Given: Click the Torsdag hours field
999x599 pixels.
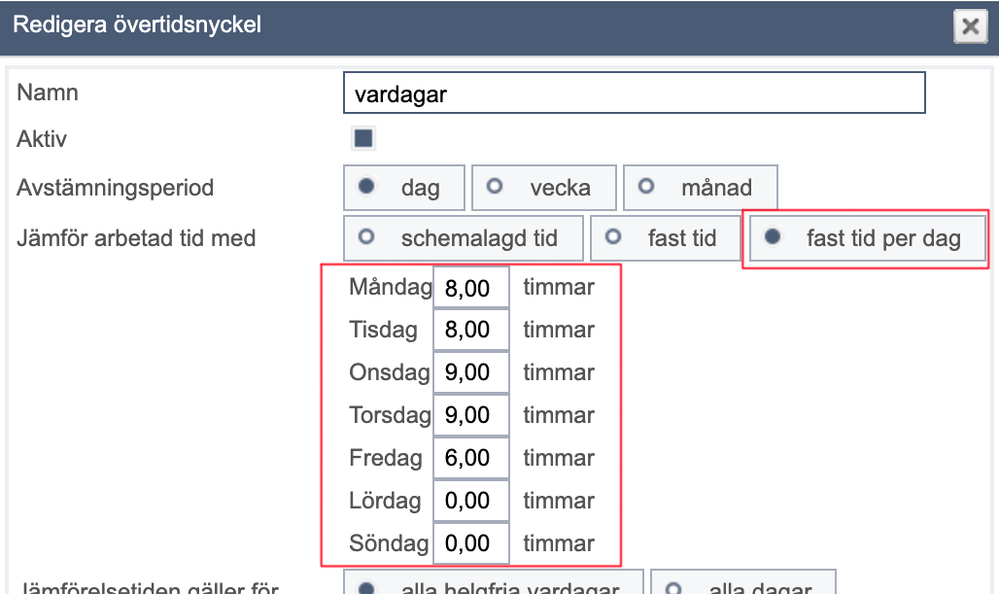Looking at the screenshot, I should pyautogui.click(x=471, y=415).
